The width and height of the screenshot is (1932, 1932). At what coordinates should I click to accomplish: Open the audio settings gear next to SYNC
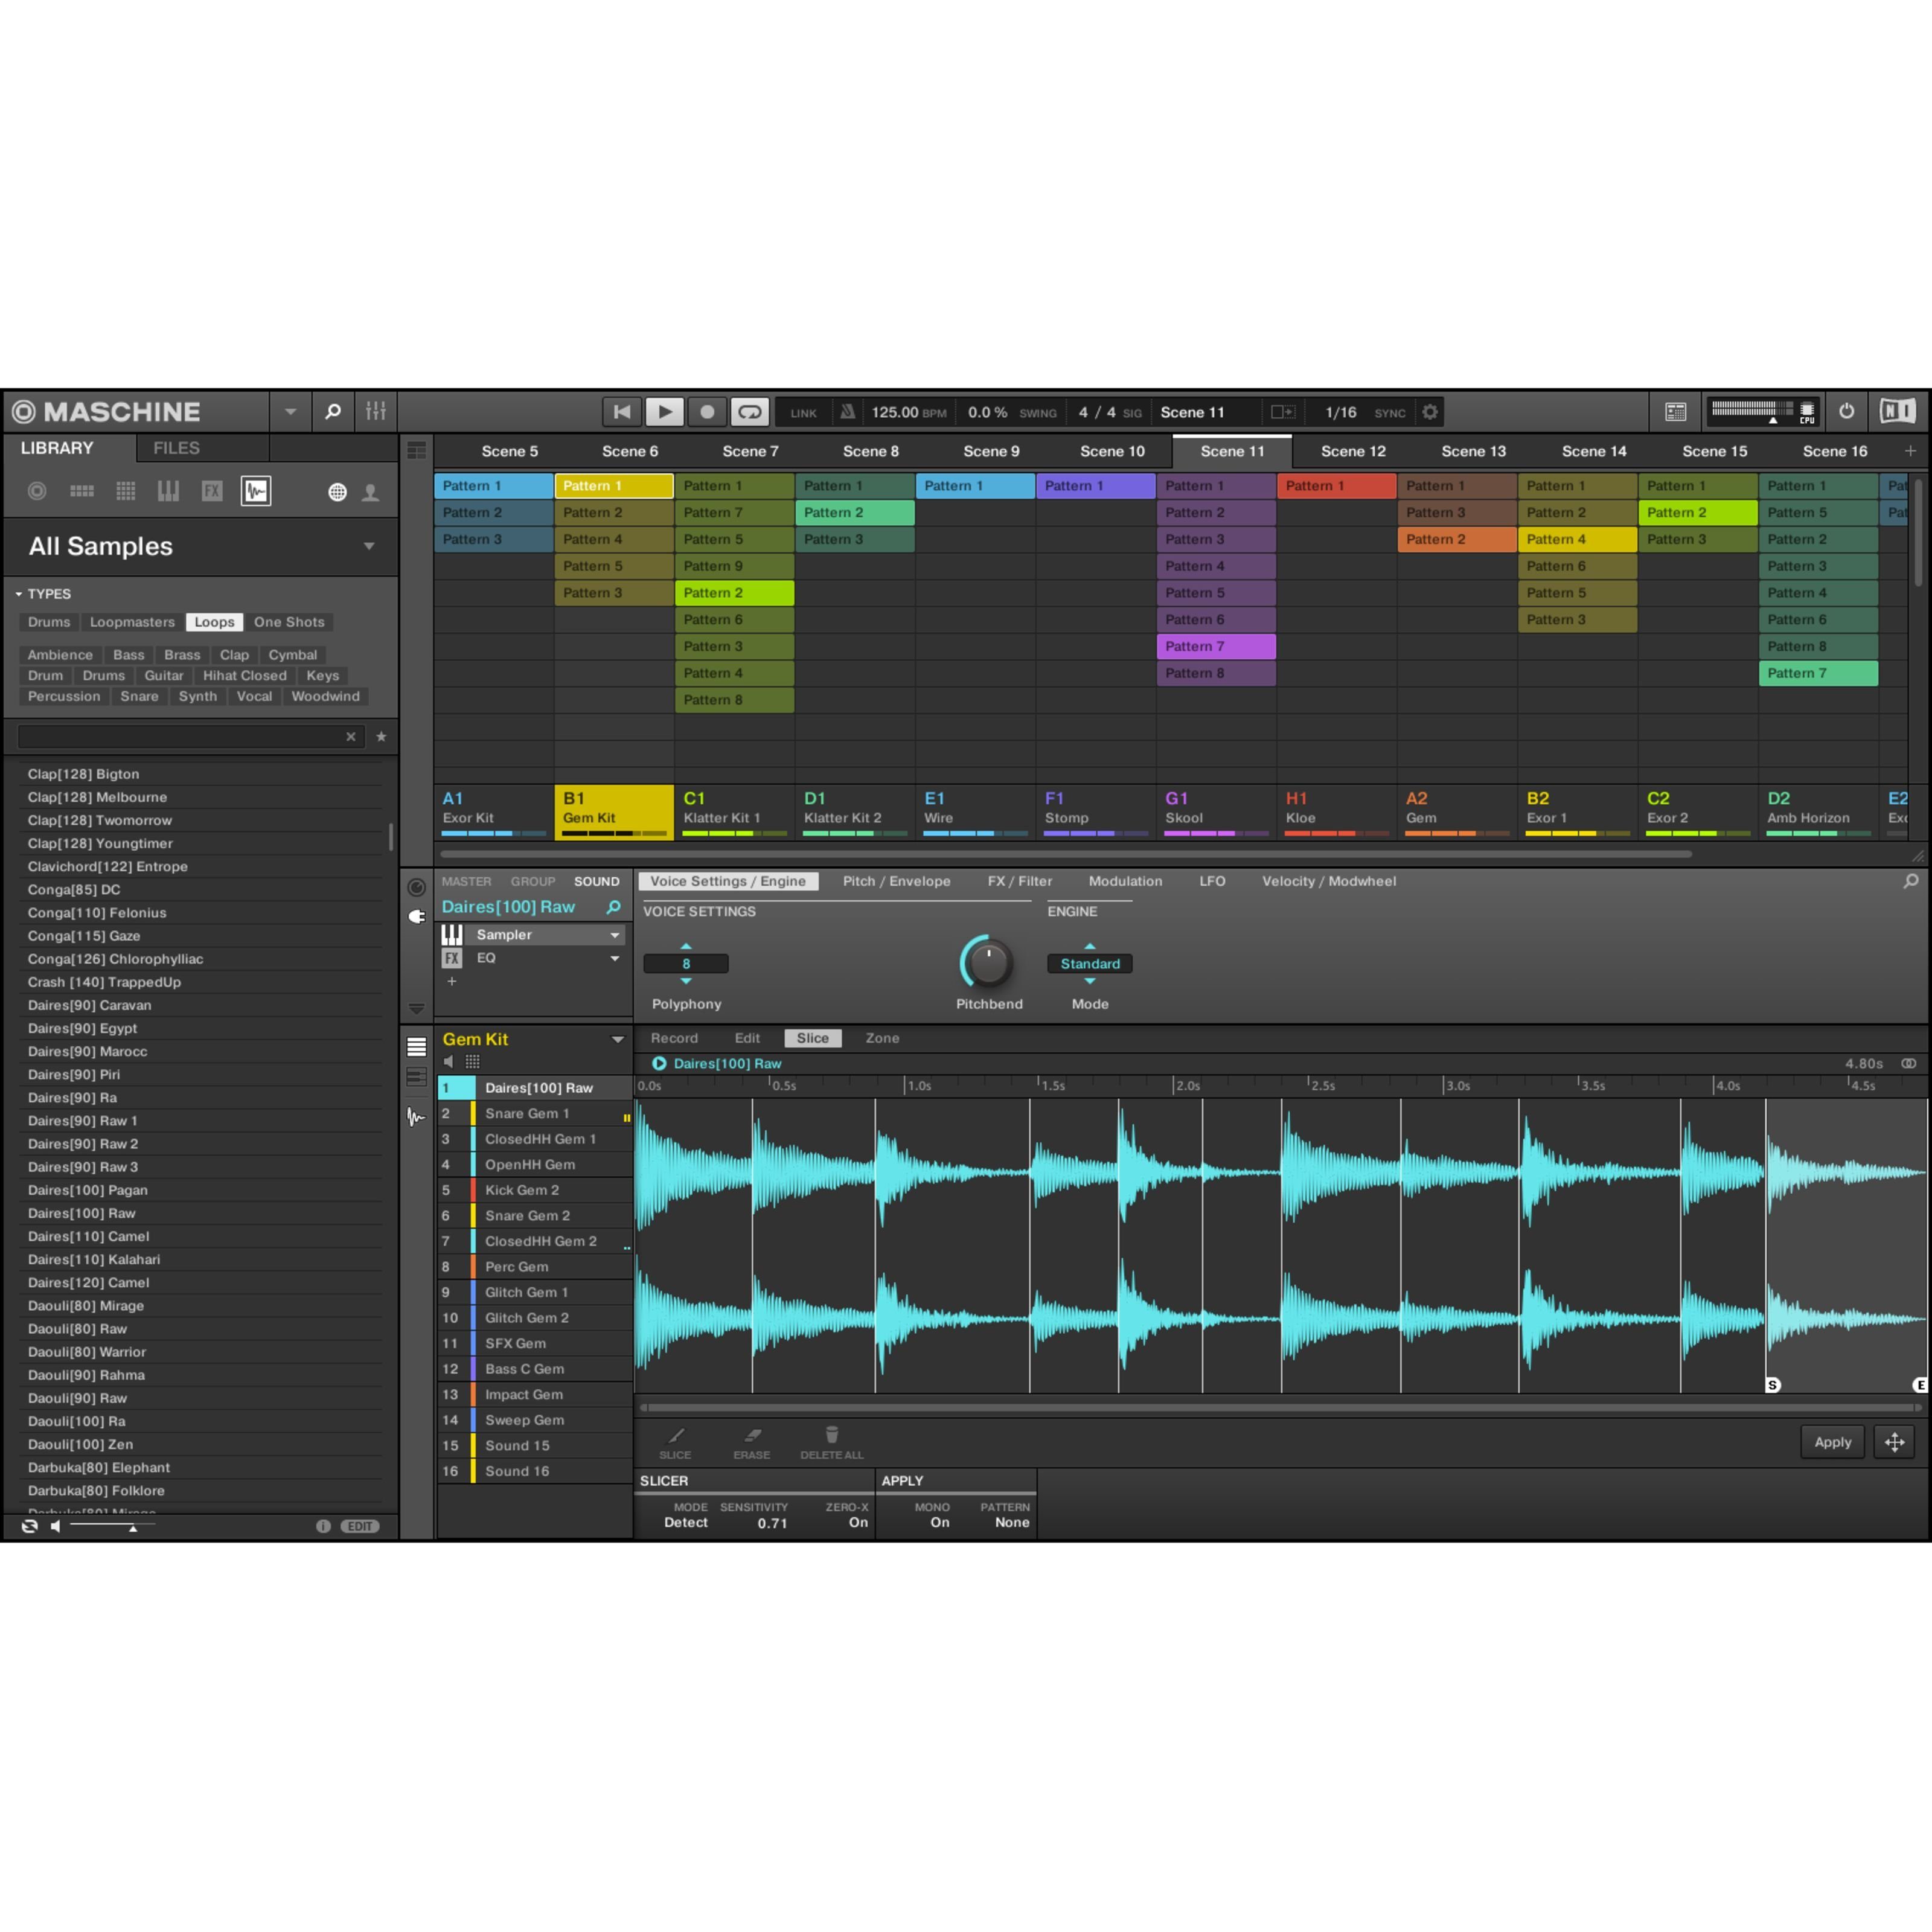[1429, 411]
